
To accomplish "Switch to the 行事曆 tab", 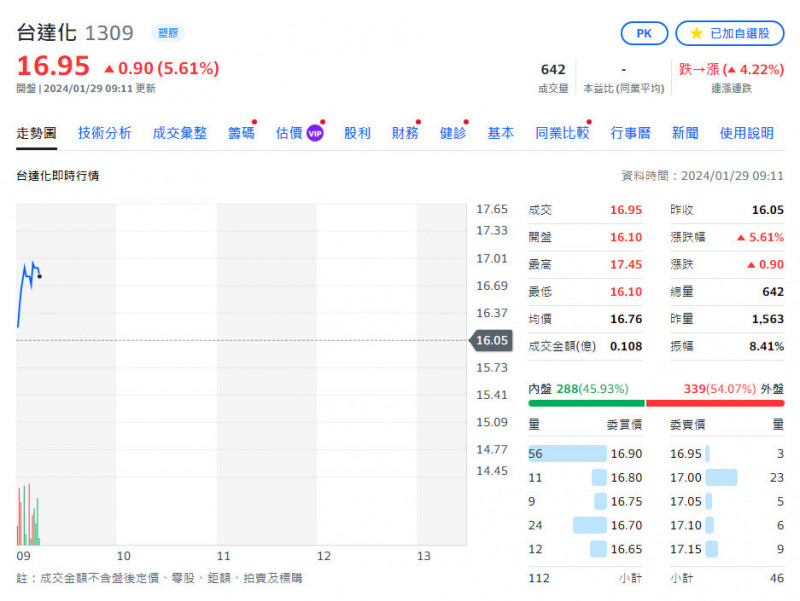I will 631,133.
